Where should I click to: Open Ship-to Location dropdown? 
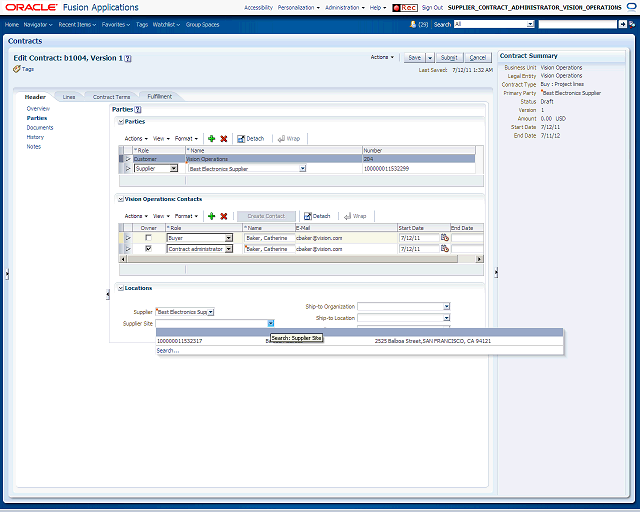pyautogui.click(x=447, y=318)
